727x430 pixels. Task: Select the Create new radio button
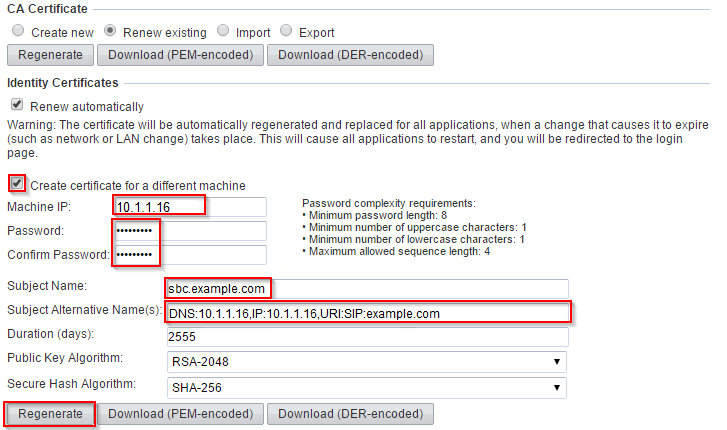[x=18, y=31]
